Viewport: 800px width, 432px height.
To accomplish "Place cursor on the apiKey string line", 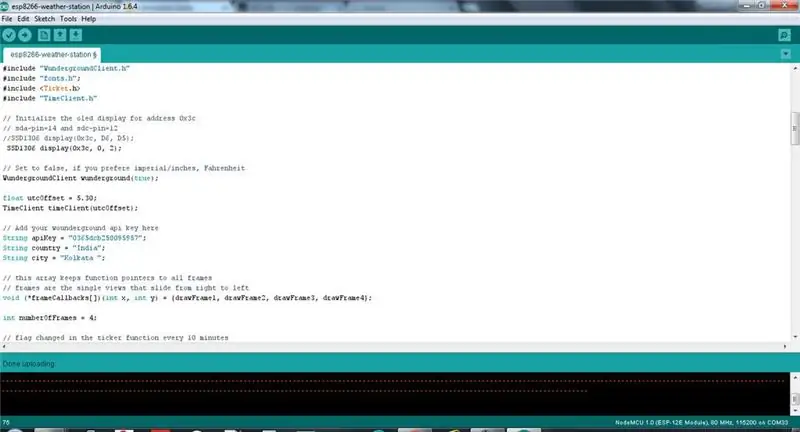I will pos(74,238).
